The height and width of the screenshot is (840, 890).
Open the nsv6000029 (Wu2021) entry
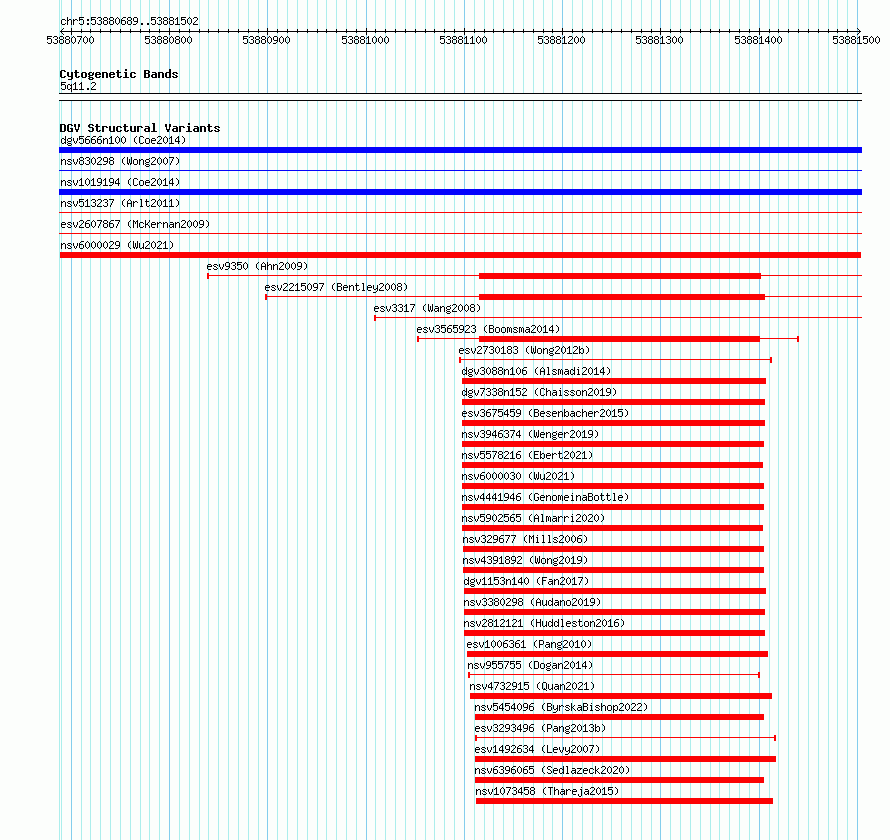117,245
